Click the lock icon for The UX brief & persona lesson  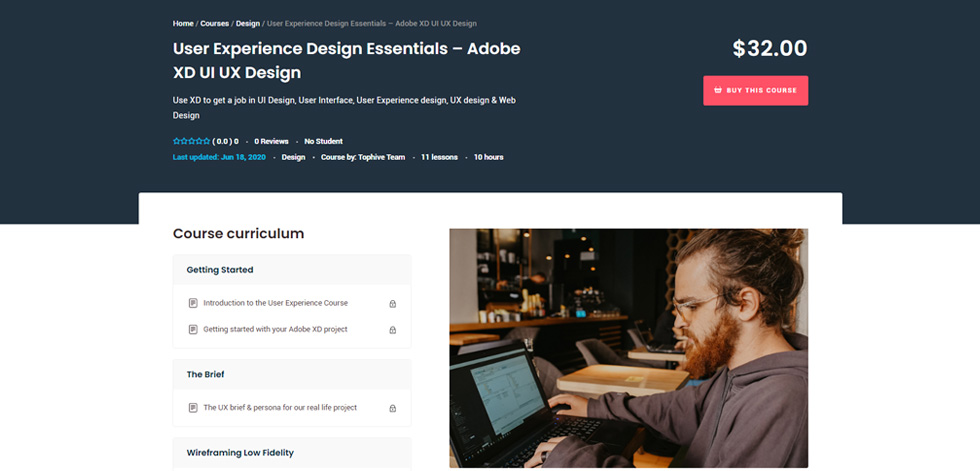(x=392, y=409)
